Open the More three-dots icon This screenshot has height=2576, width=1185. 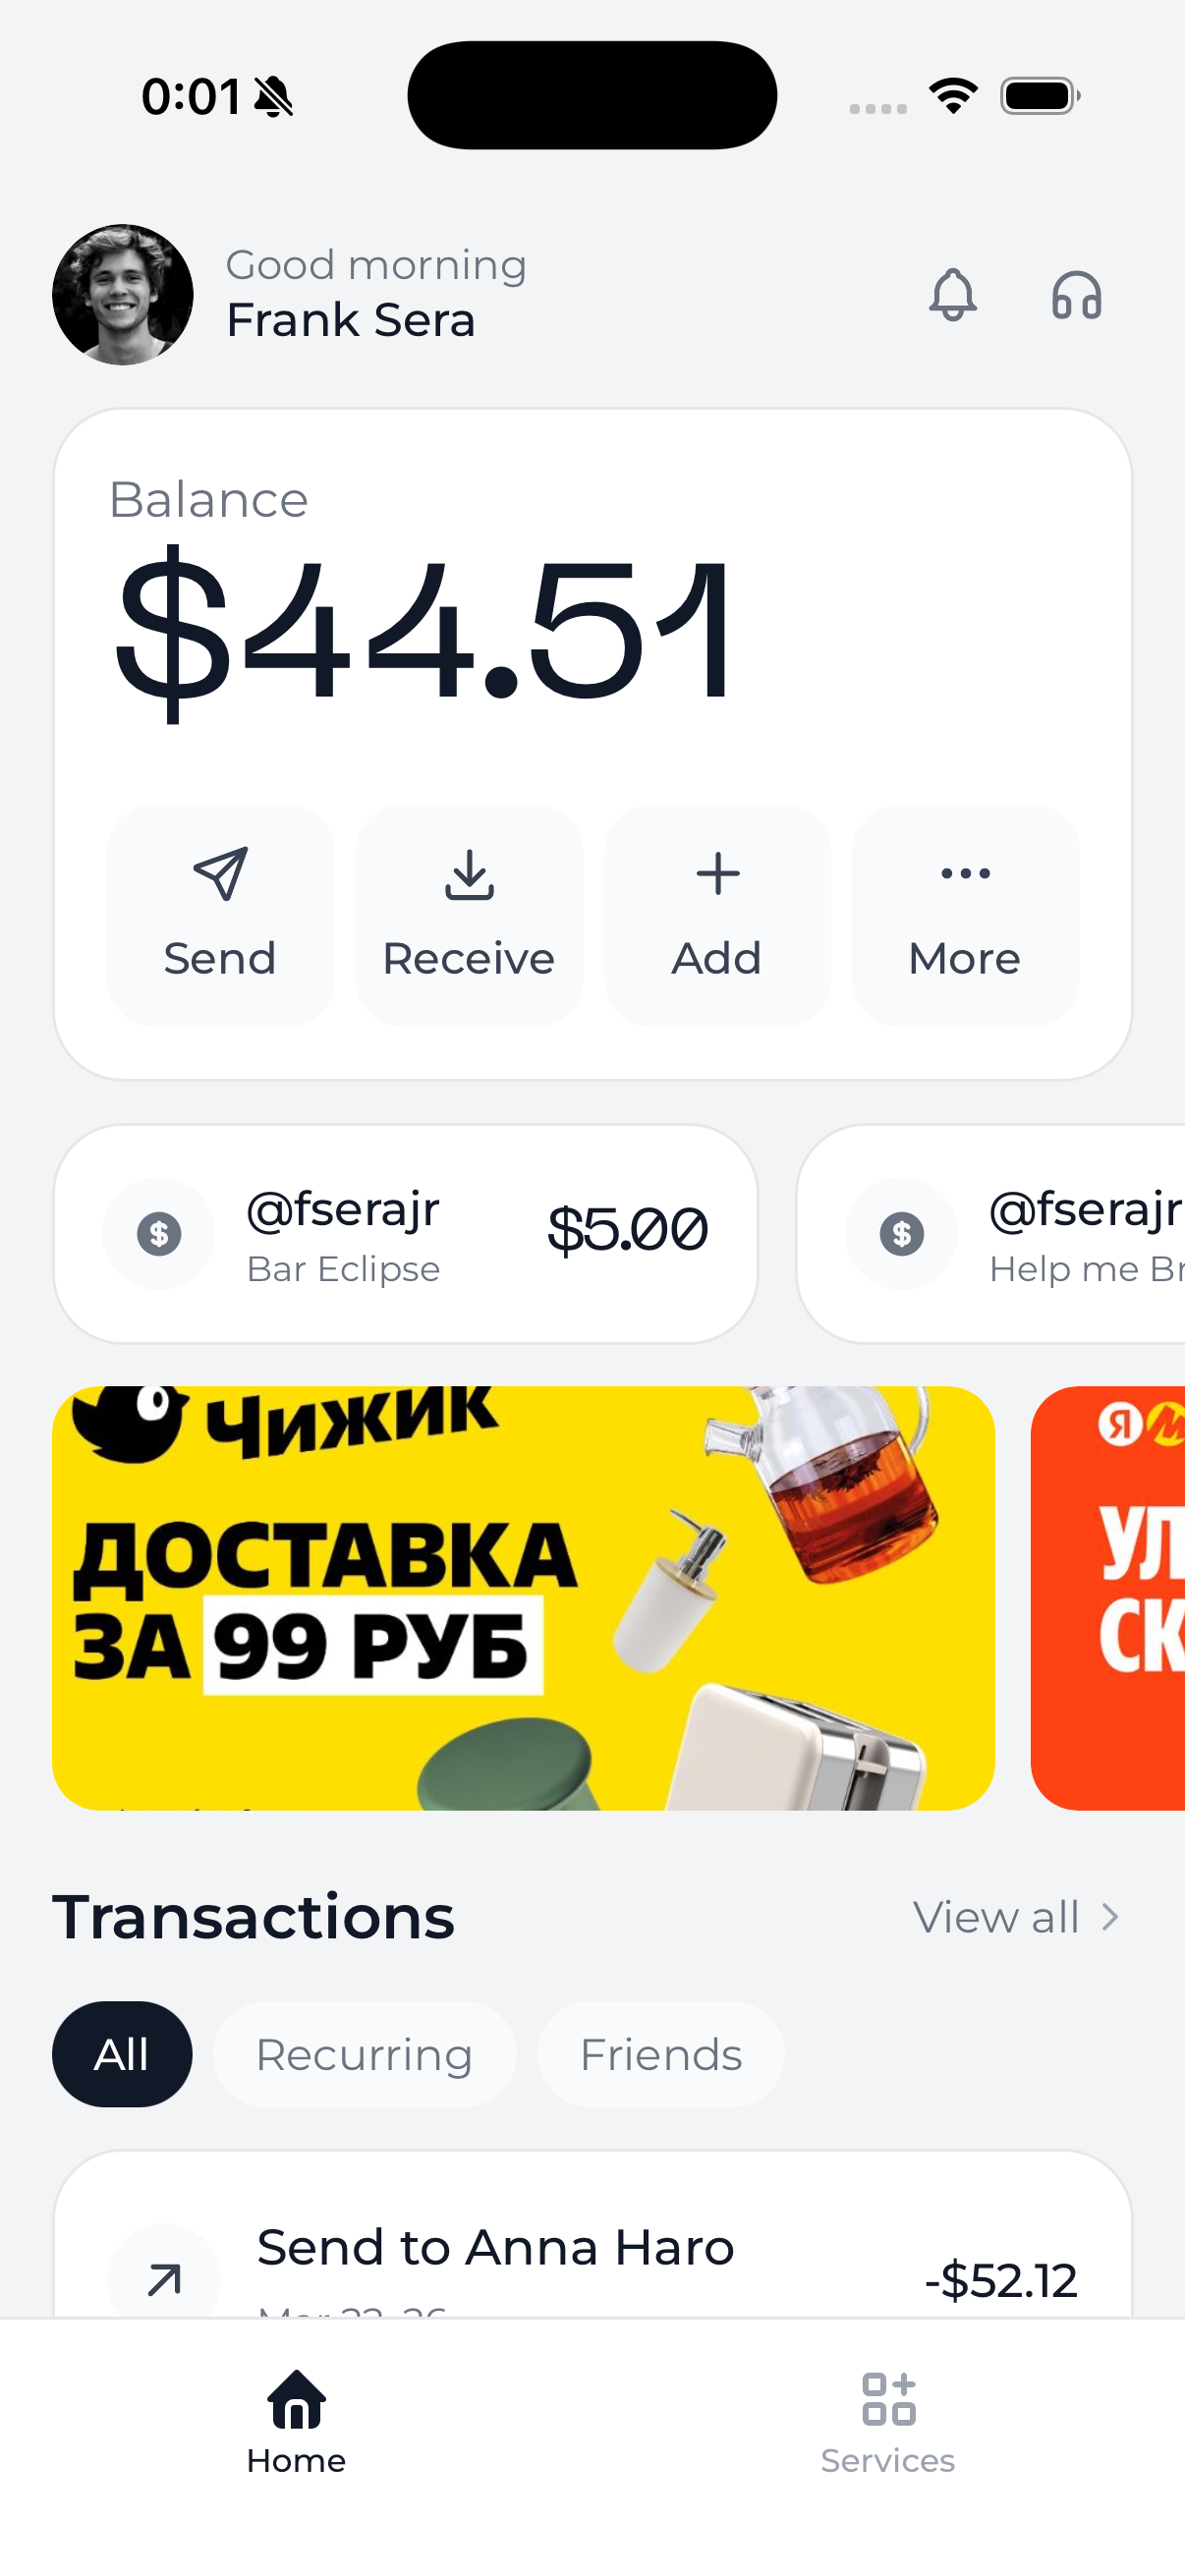pyautogui.click(x=965, y=873)
